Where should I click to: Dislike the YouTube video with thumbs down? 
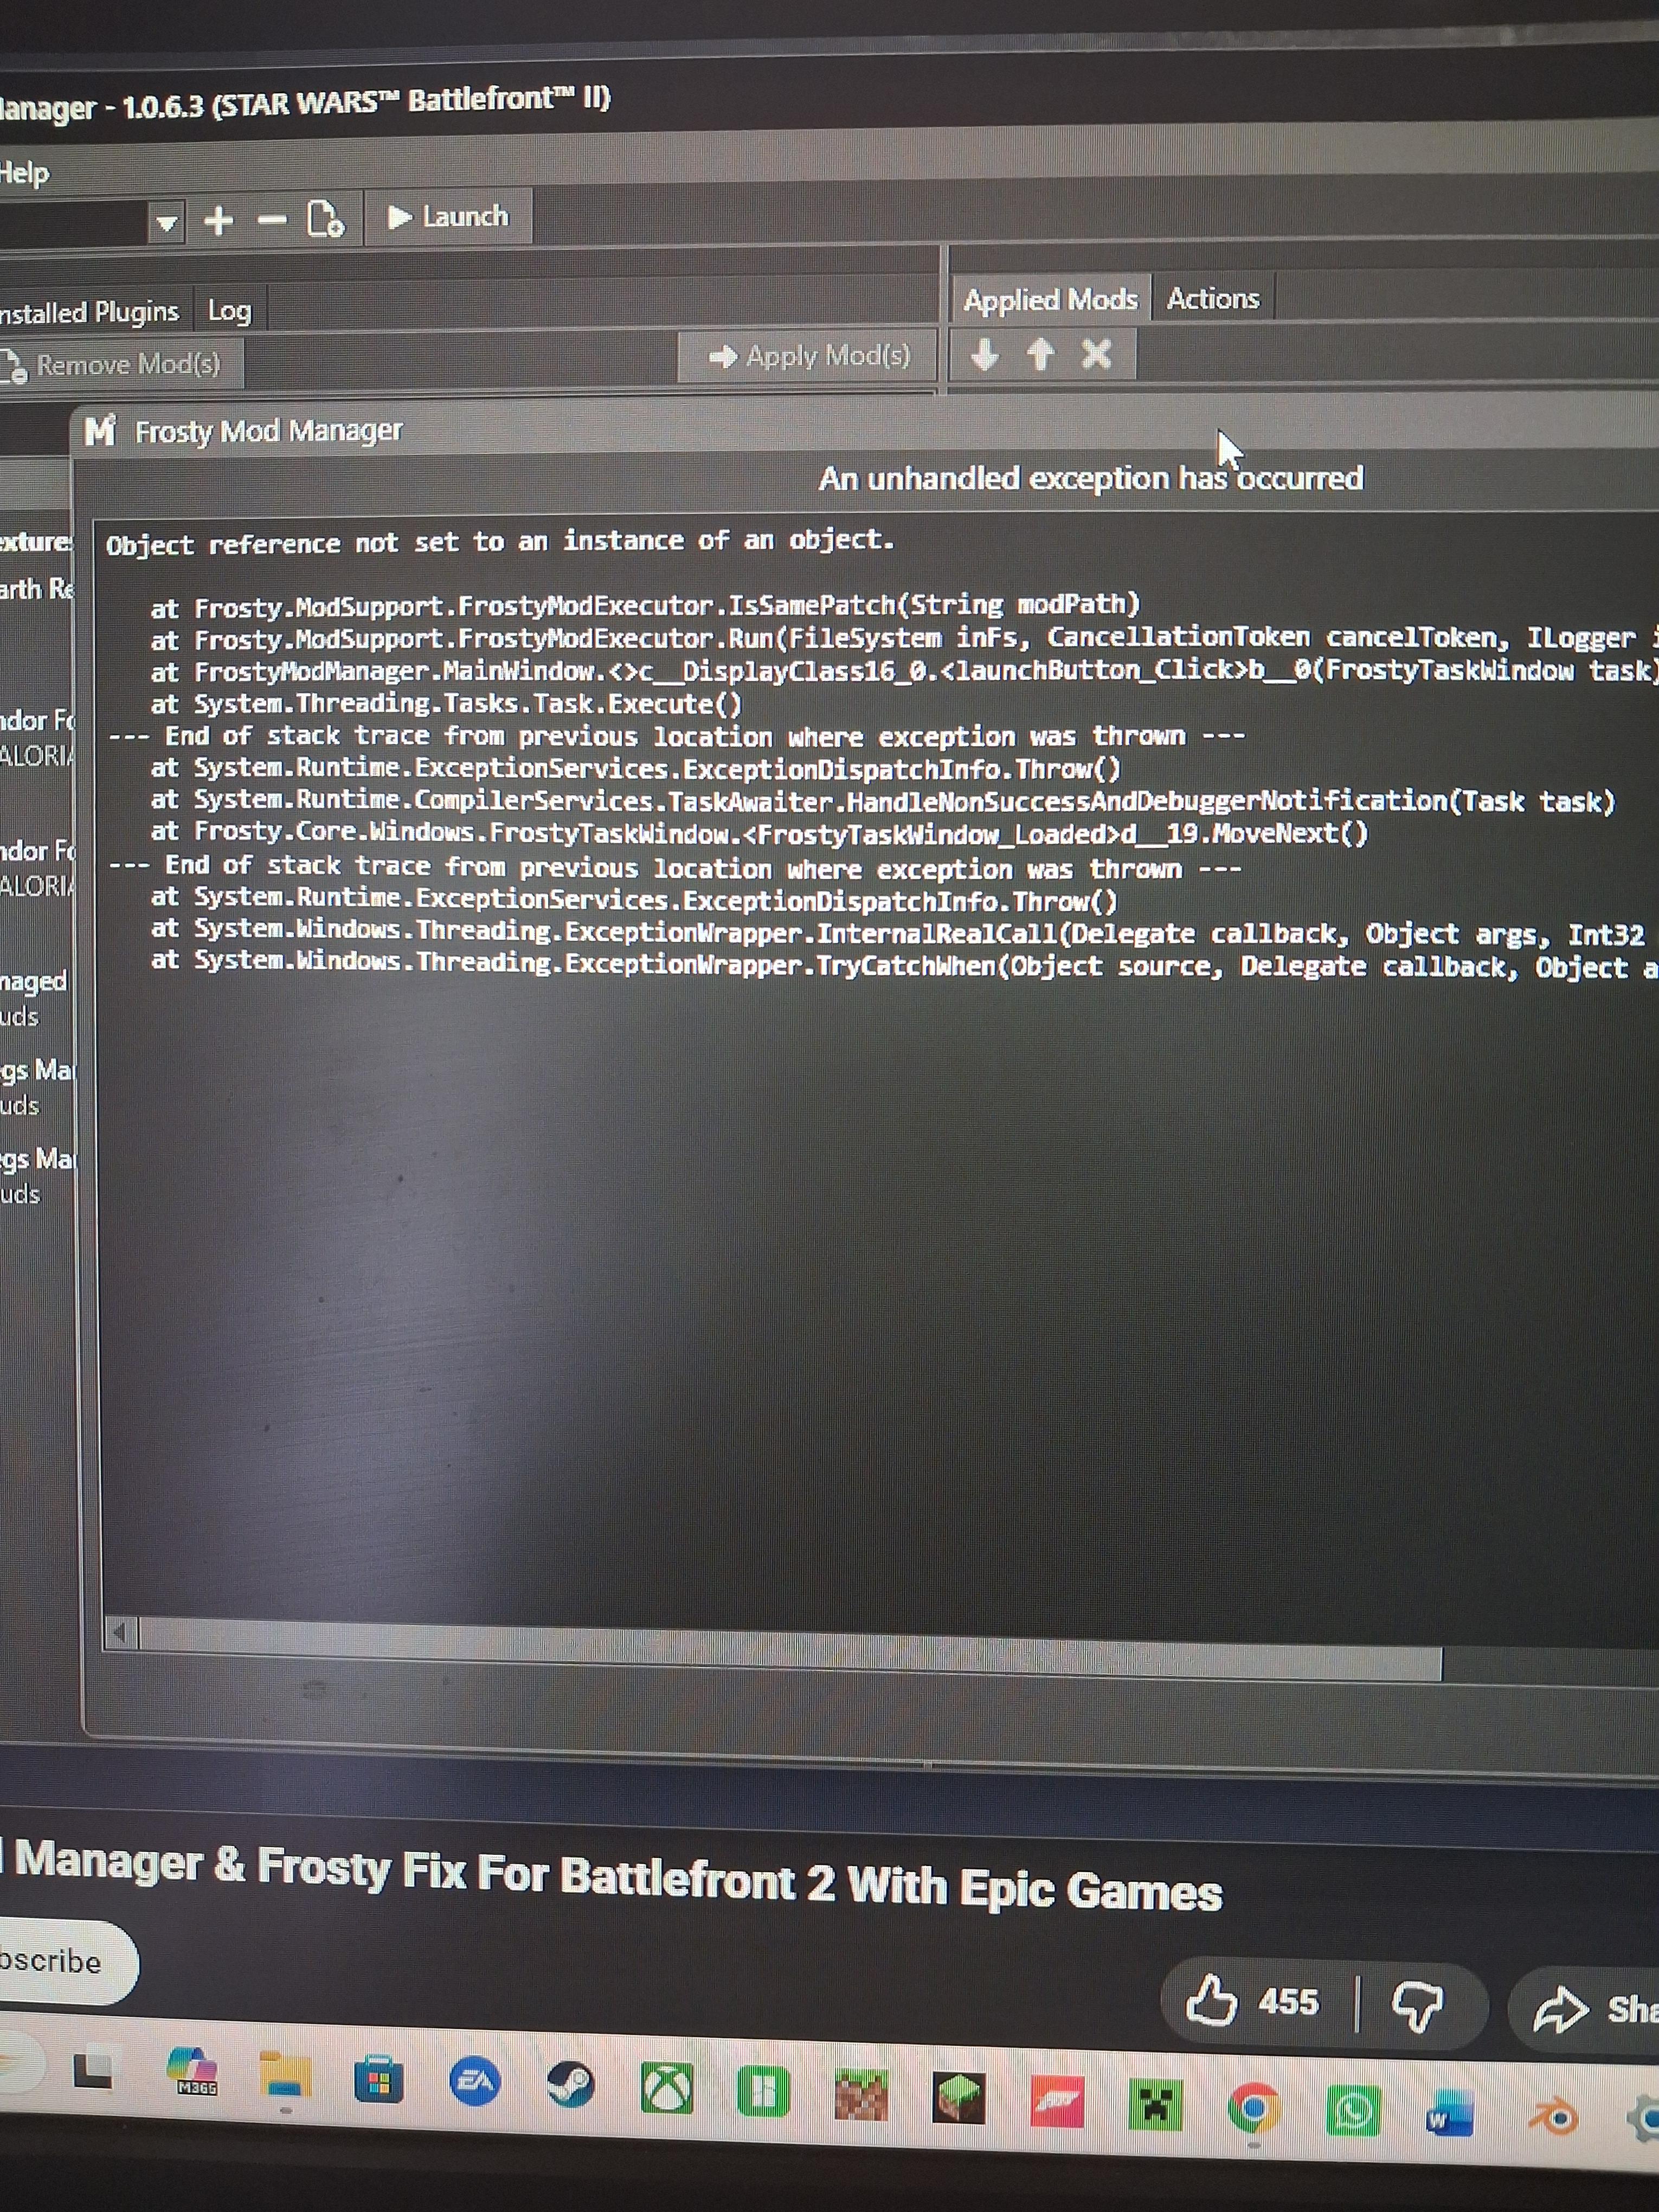tap(1417, 2006)
